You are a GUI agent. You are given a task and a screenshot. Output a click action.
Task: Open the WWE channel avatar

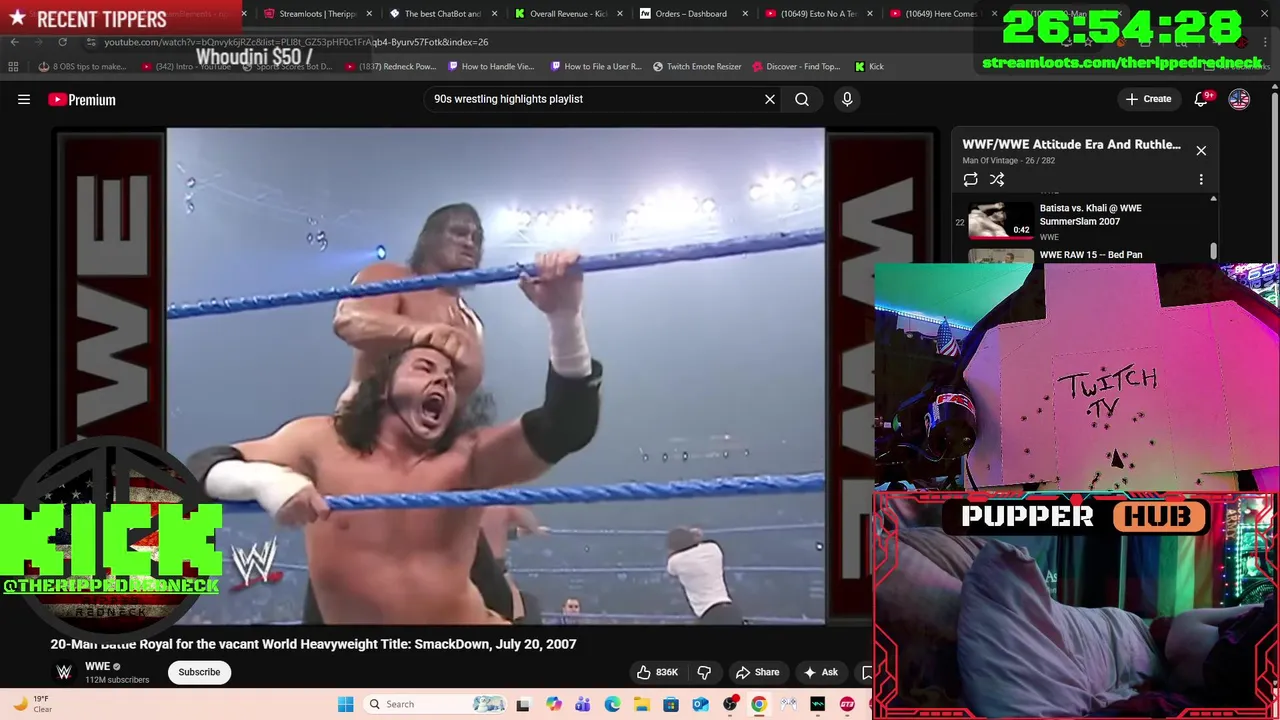(x=64, y=672)
